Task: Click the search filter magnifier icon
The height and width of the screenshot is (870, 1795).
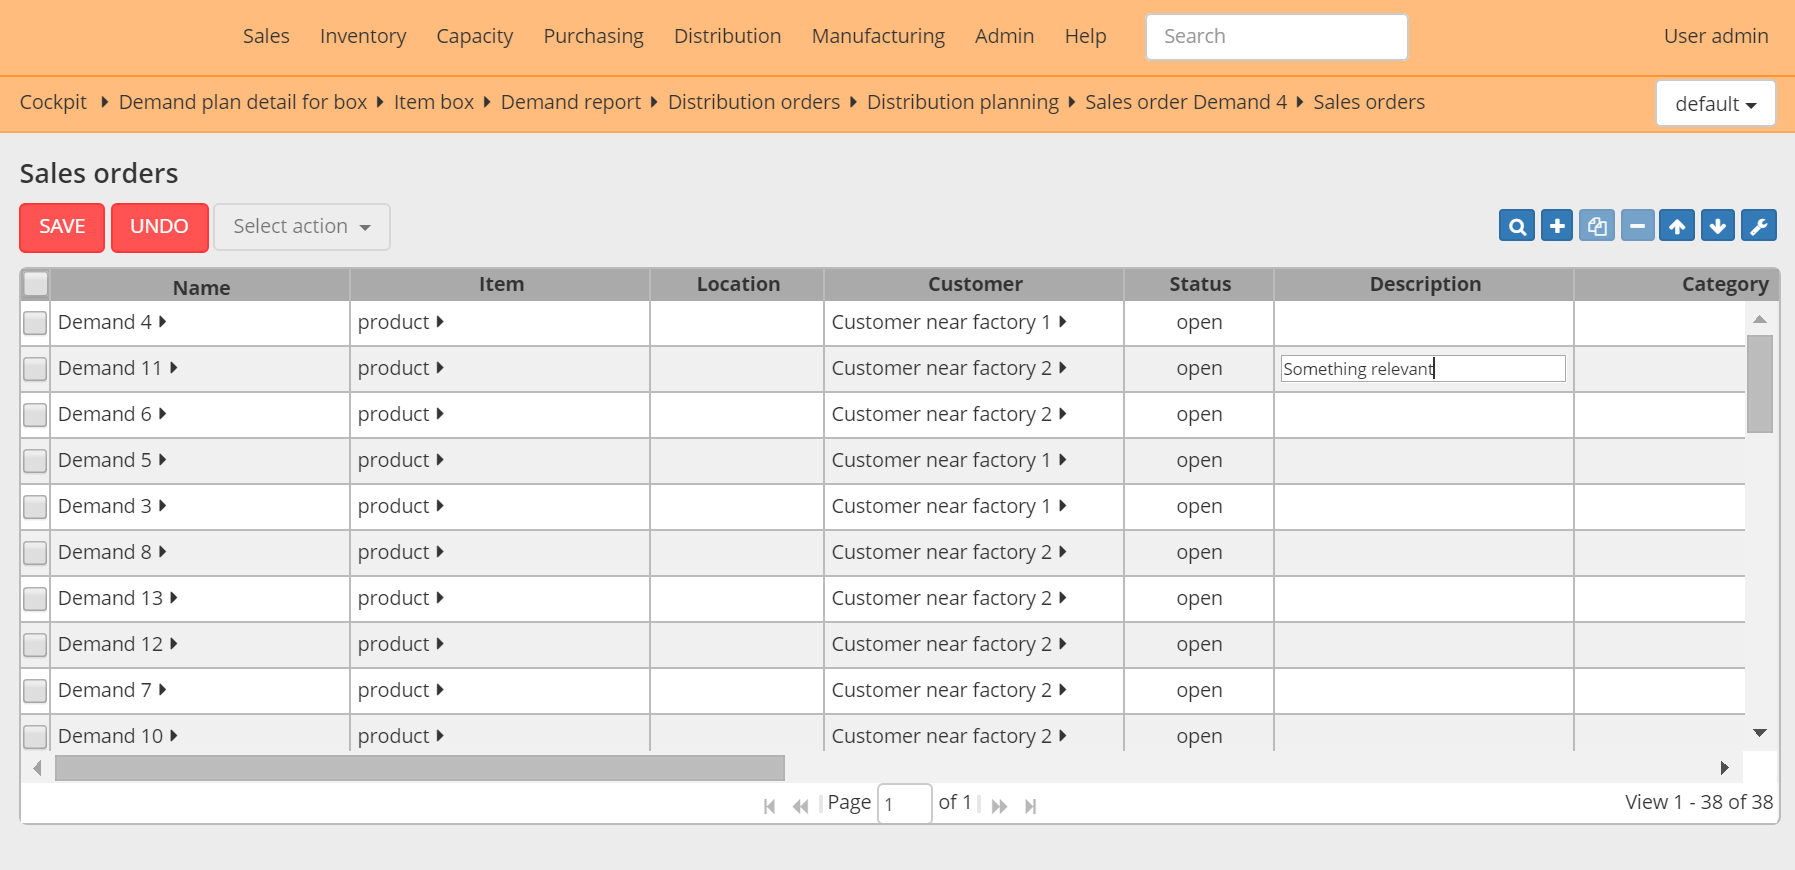Action: pos(1516,226)
